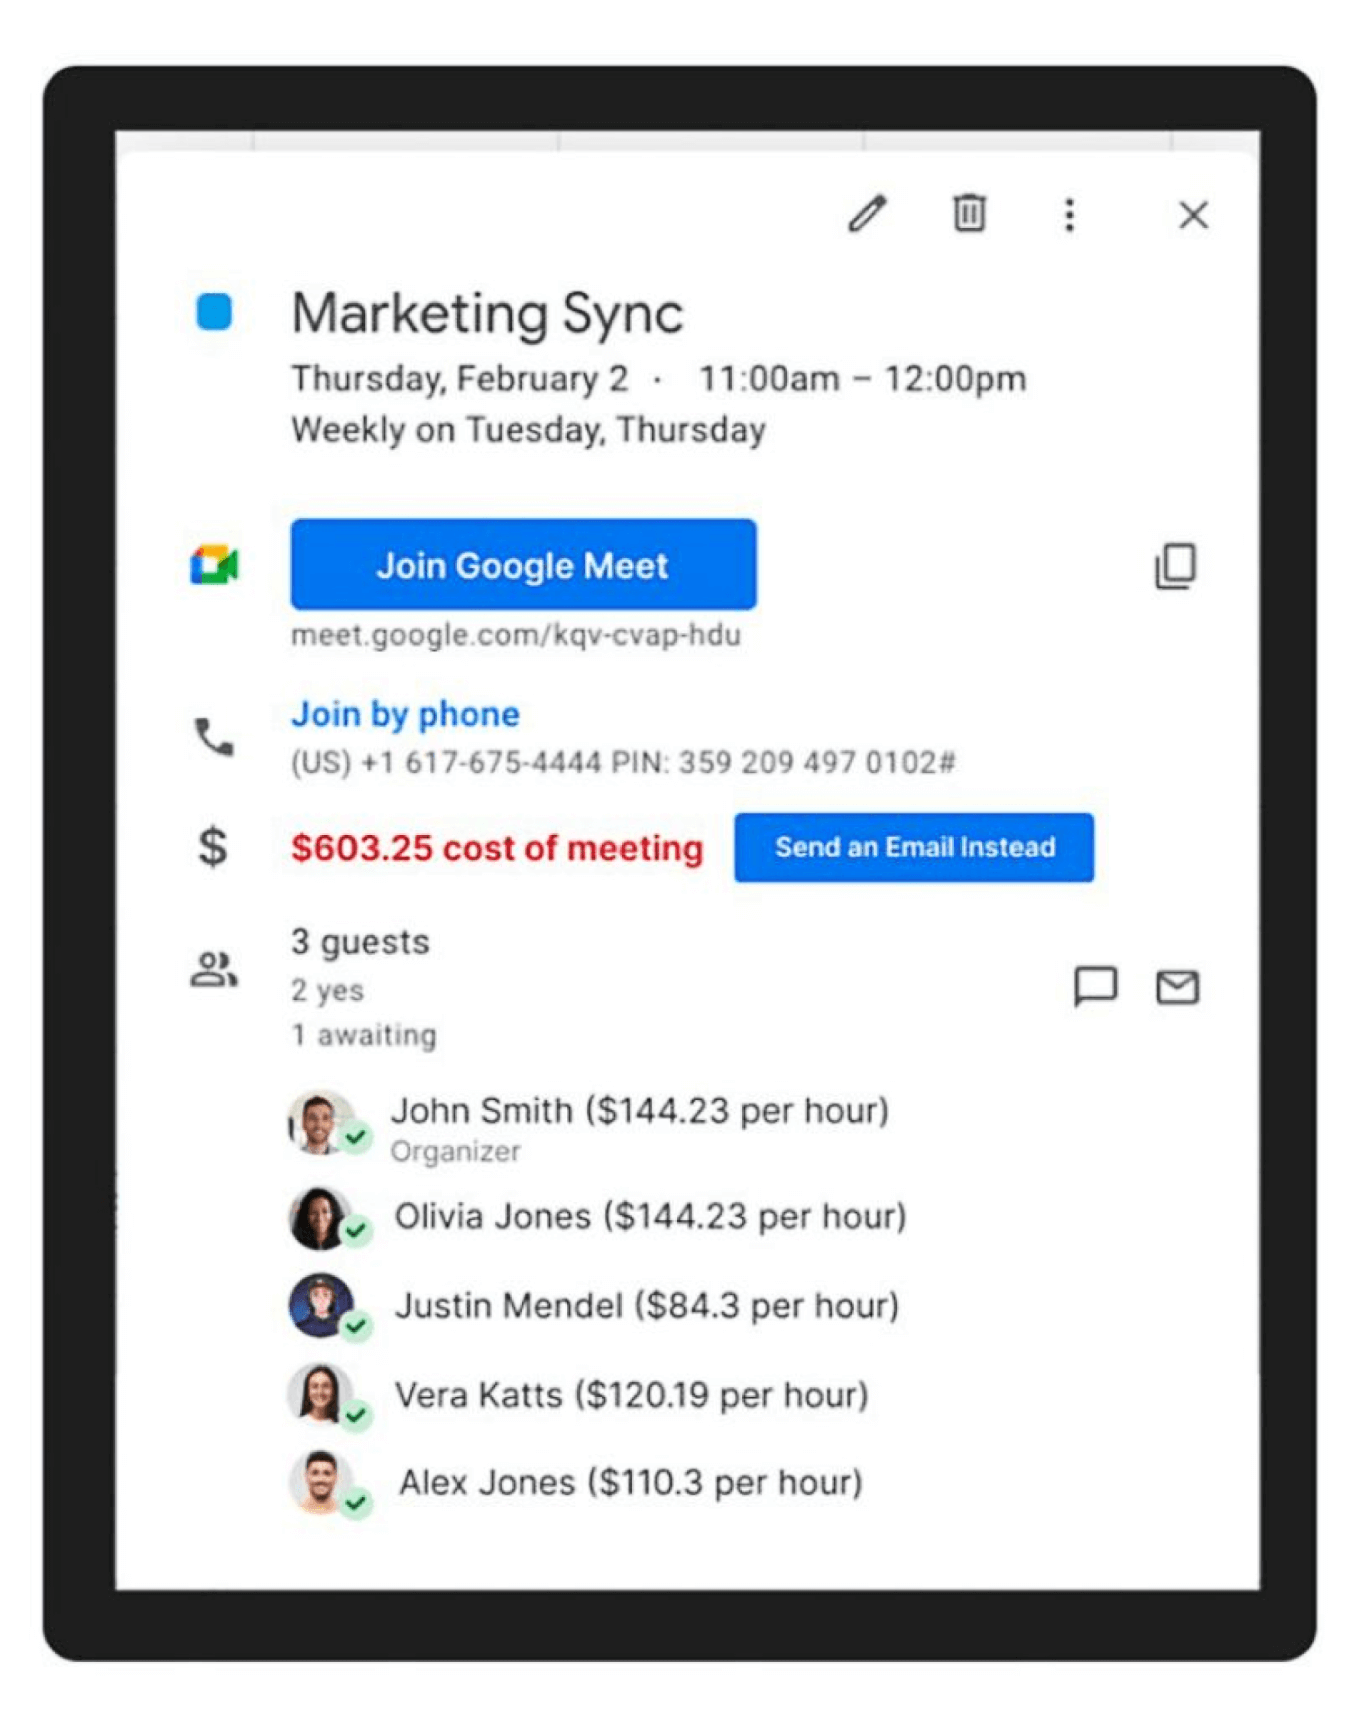Image resolution: width=1360 pixels, height=1729 pixels.
Task: Click the 11:00am – 12:00pm time text
Action: pos(862,379)
